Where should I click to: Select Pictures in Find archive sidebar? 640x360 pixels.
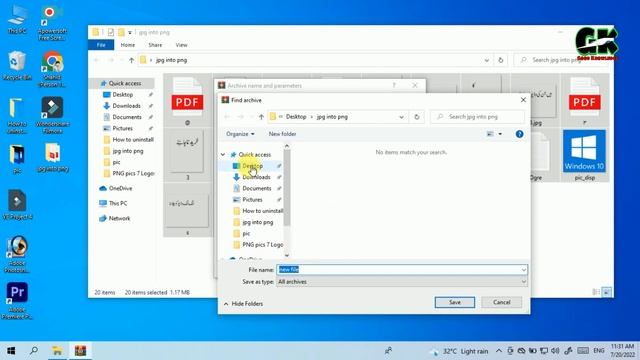tap(252, 200)
